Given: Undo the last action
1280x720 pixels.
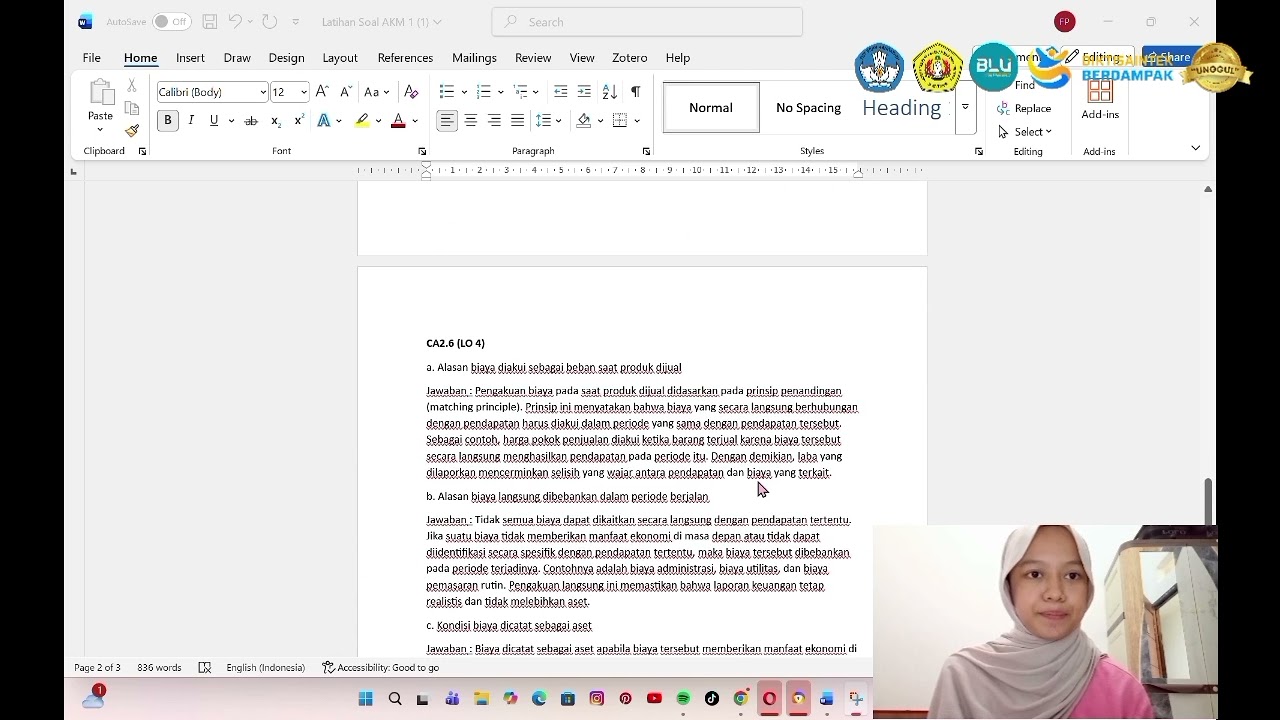Looking at the screenshot, I should (235, 21).
